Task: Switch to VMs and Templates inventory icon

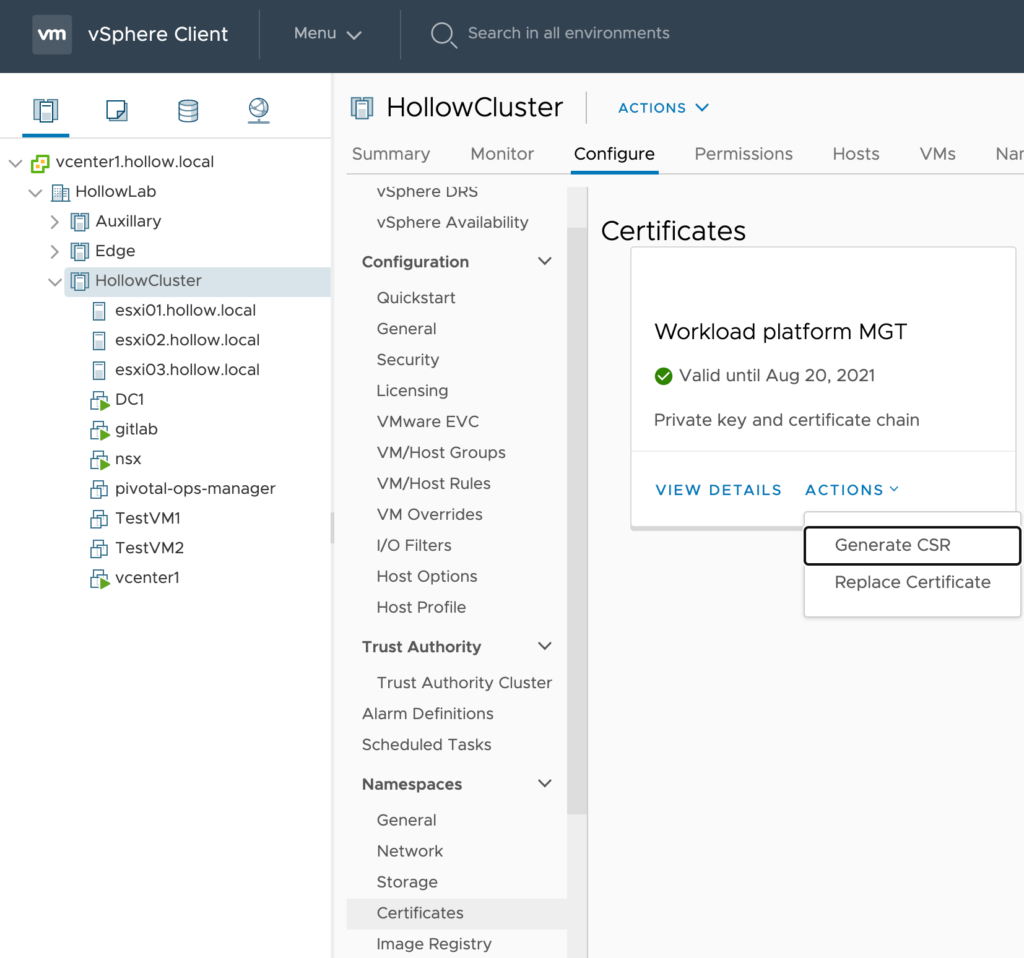Action: point(117,110)
